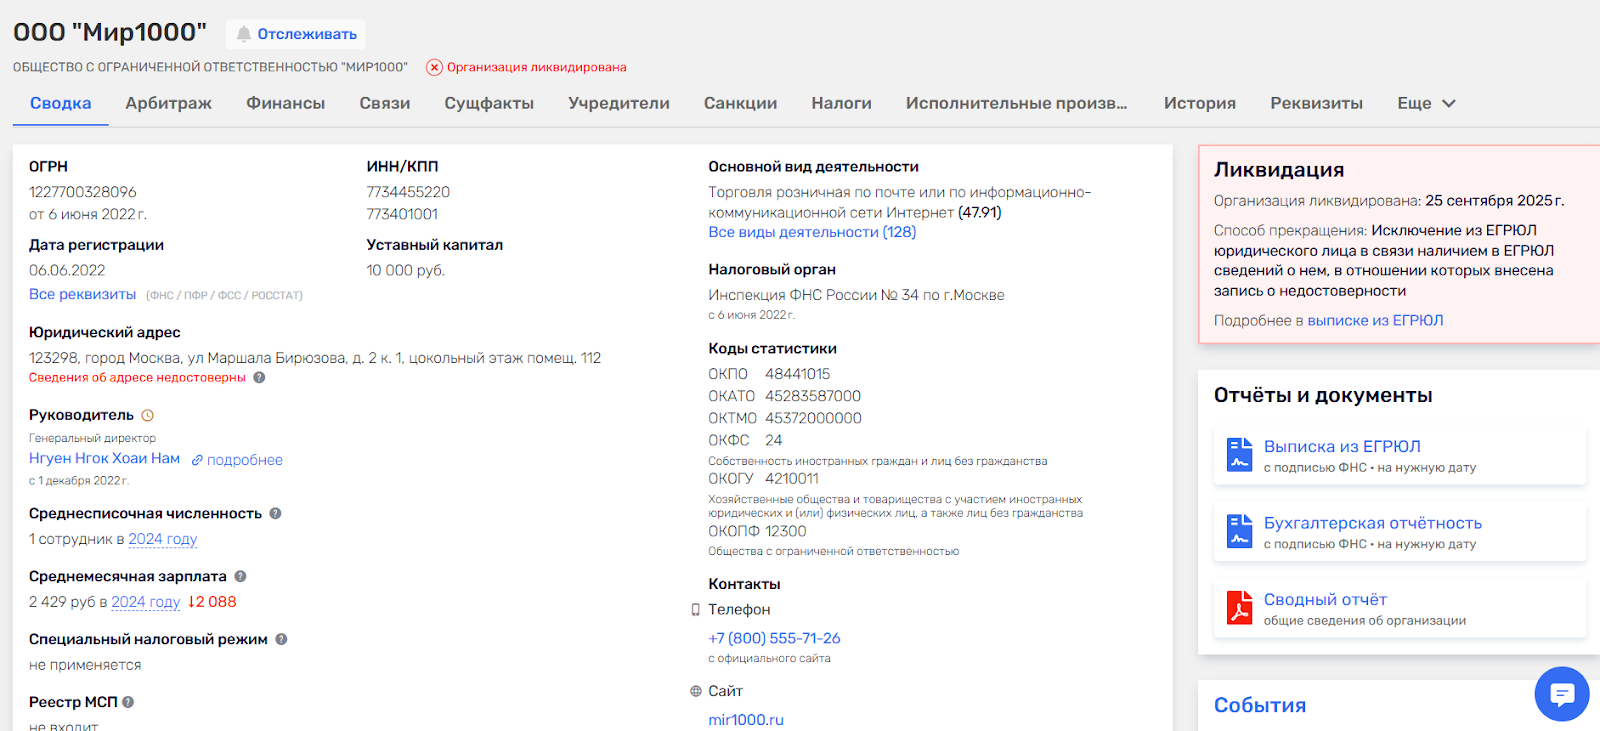Click the ОКПО code 48441015
Screen dimensions: 1600x731
pos(797,374)
